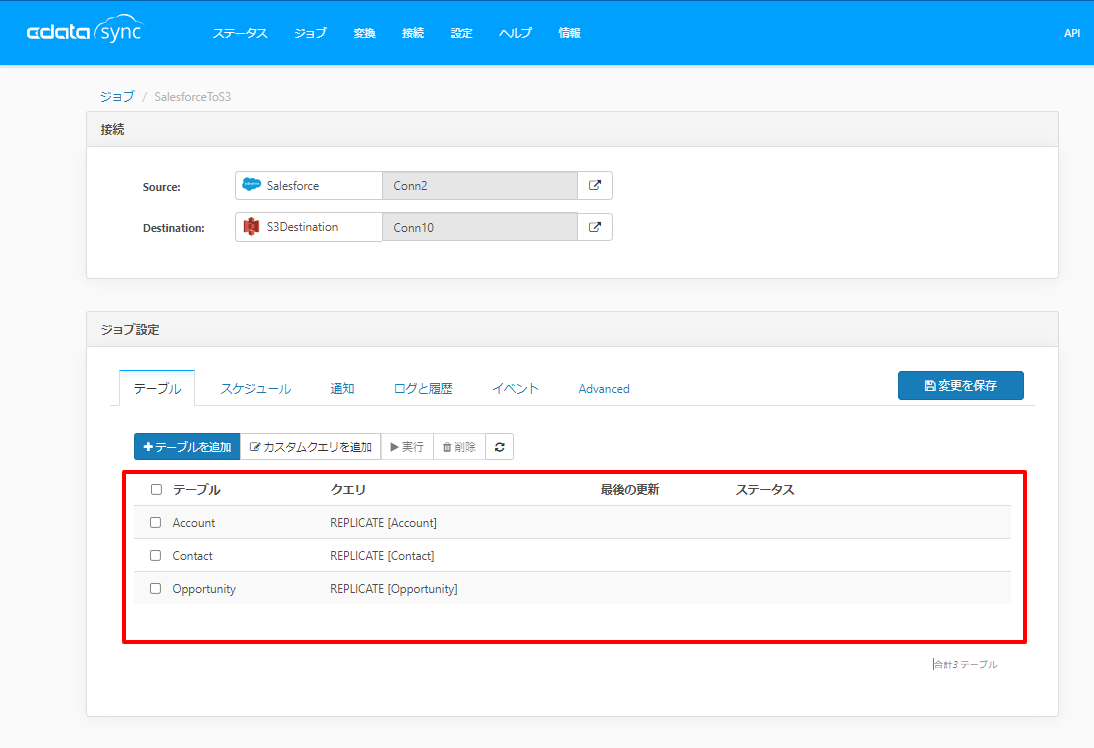
Task: Click the 最後の更新 column header
Action: (629, 490)
